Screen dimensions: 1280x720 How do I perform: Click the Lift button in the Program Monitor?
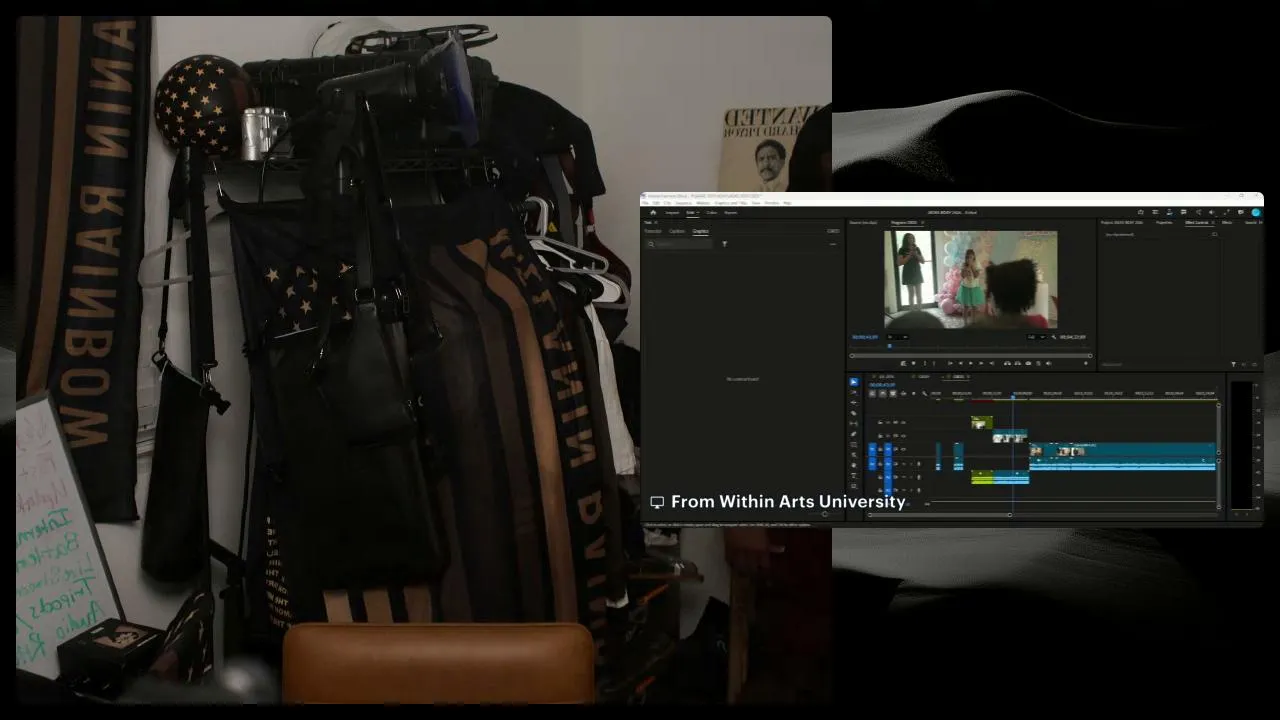tap(1006, 363)
